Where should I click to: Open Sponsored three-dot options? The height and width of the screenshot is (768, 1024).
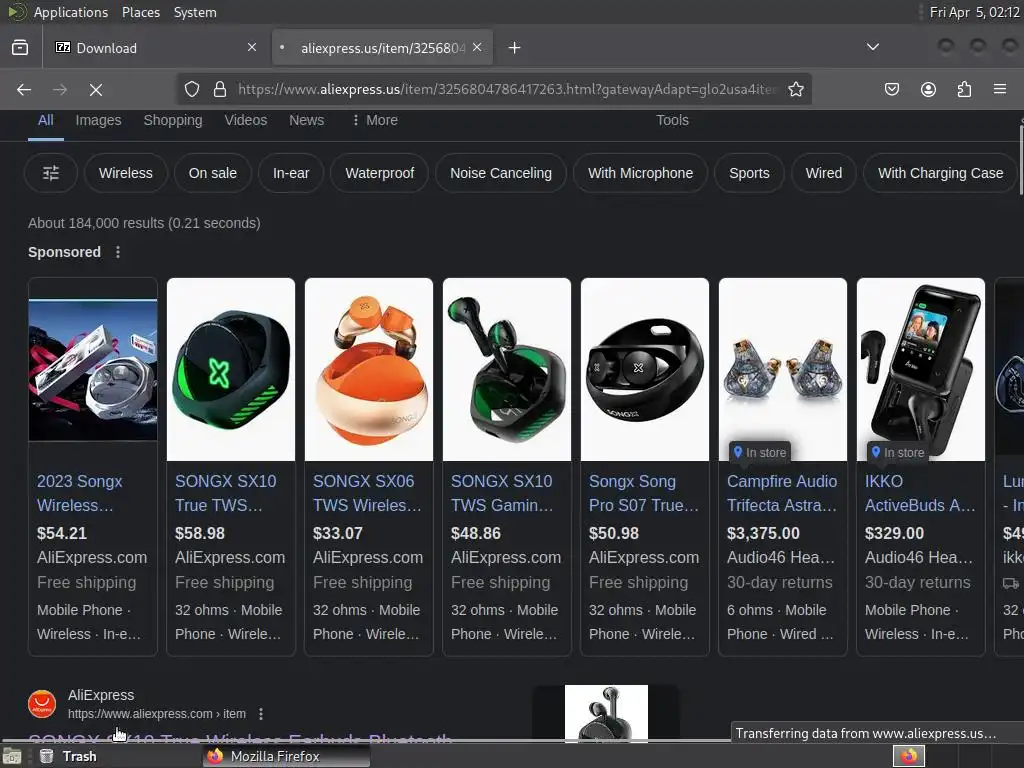point(118,252)
